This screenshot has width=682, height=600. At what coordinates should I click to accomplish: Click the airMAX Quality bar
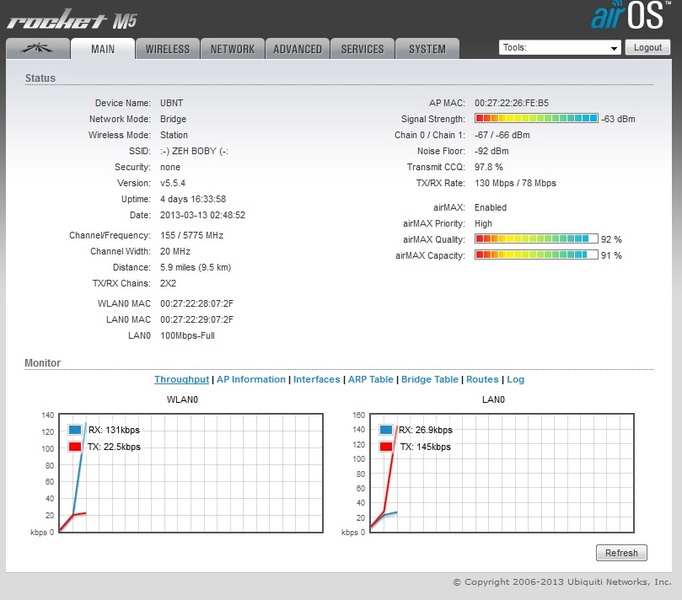(x=536, y=239)
